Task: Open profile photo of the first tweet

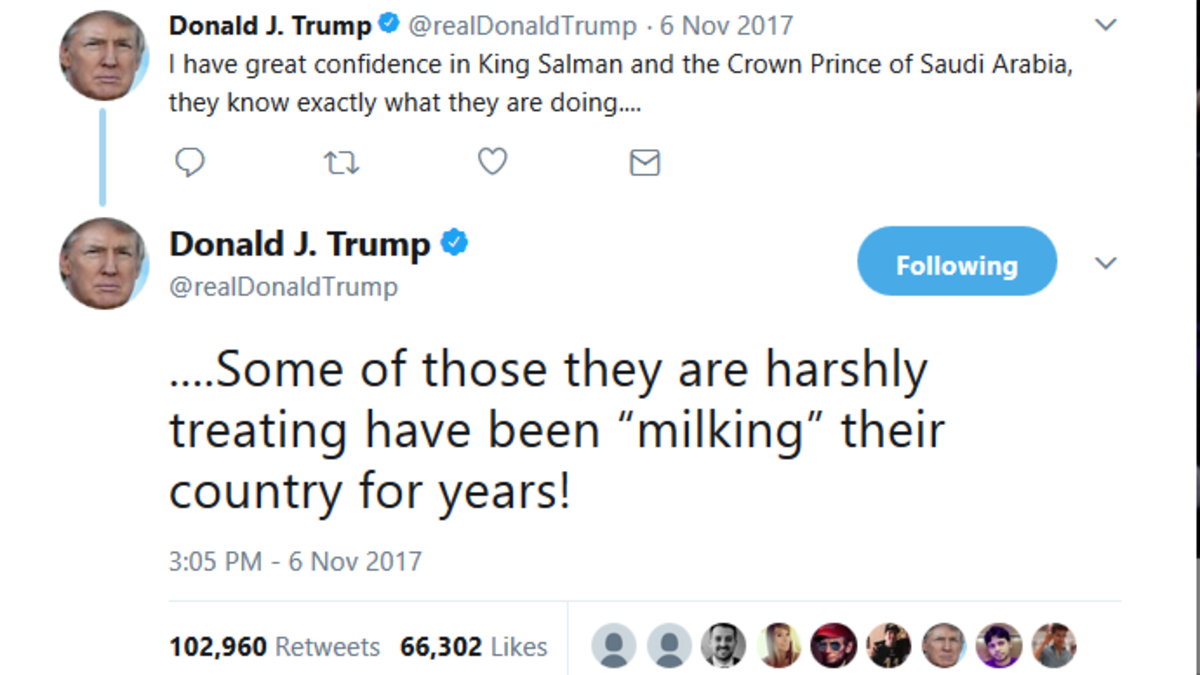Action: tap(104, 55)
